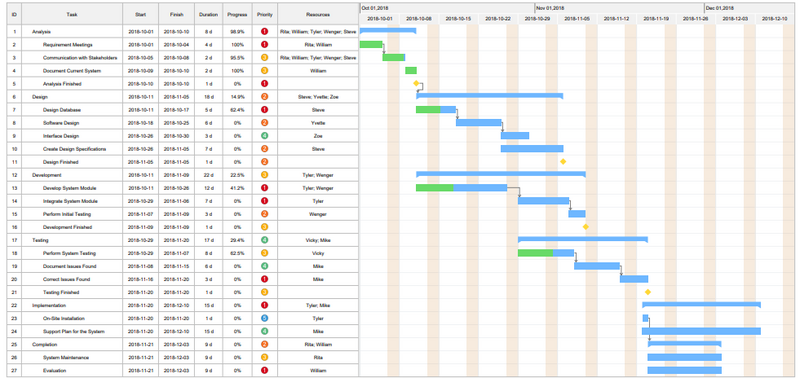Click the Progress column header
Screen dimensions: 800x378
pyautogui.click(x=237, y=14)
